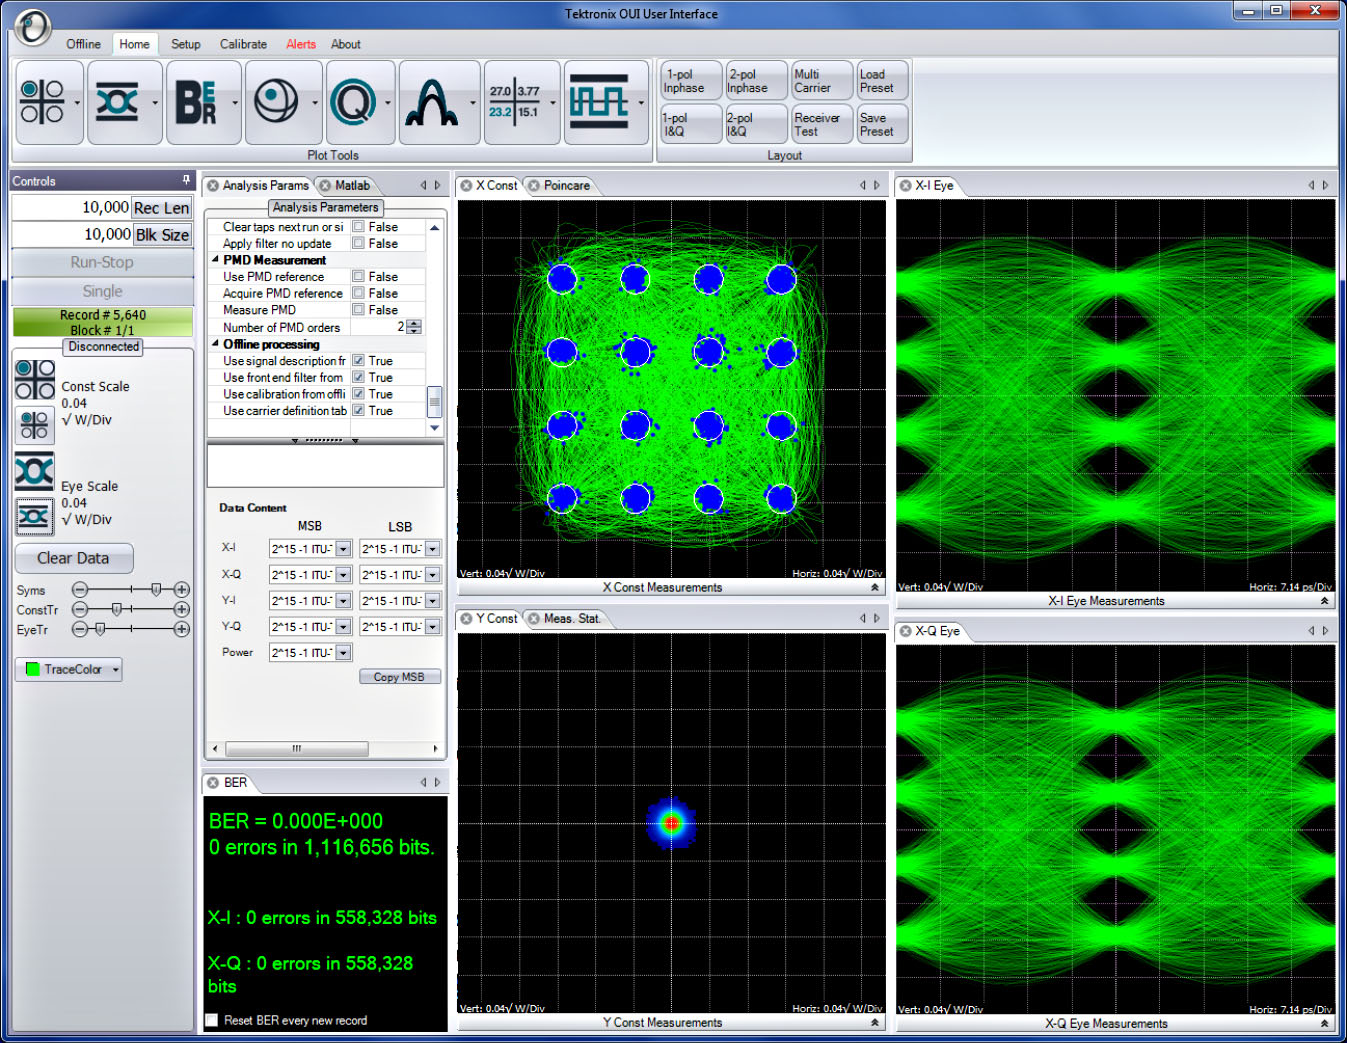Click the measurement statistics table icon
The image size is (1347, 1043).
pyautogui.click(x=514, y=102)
